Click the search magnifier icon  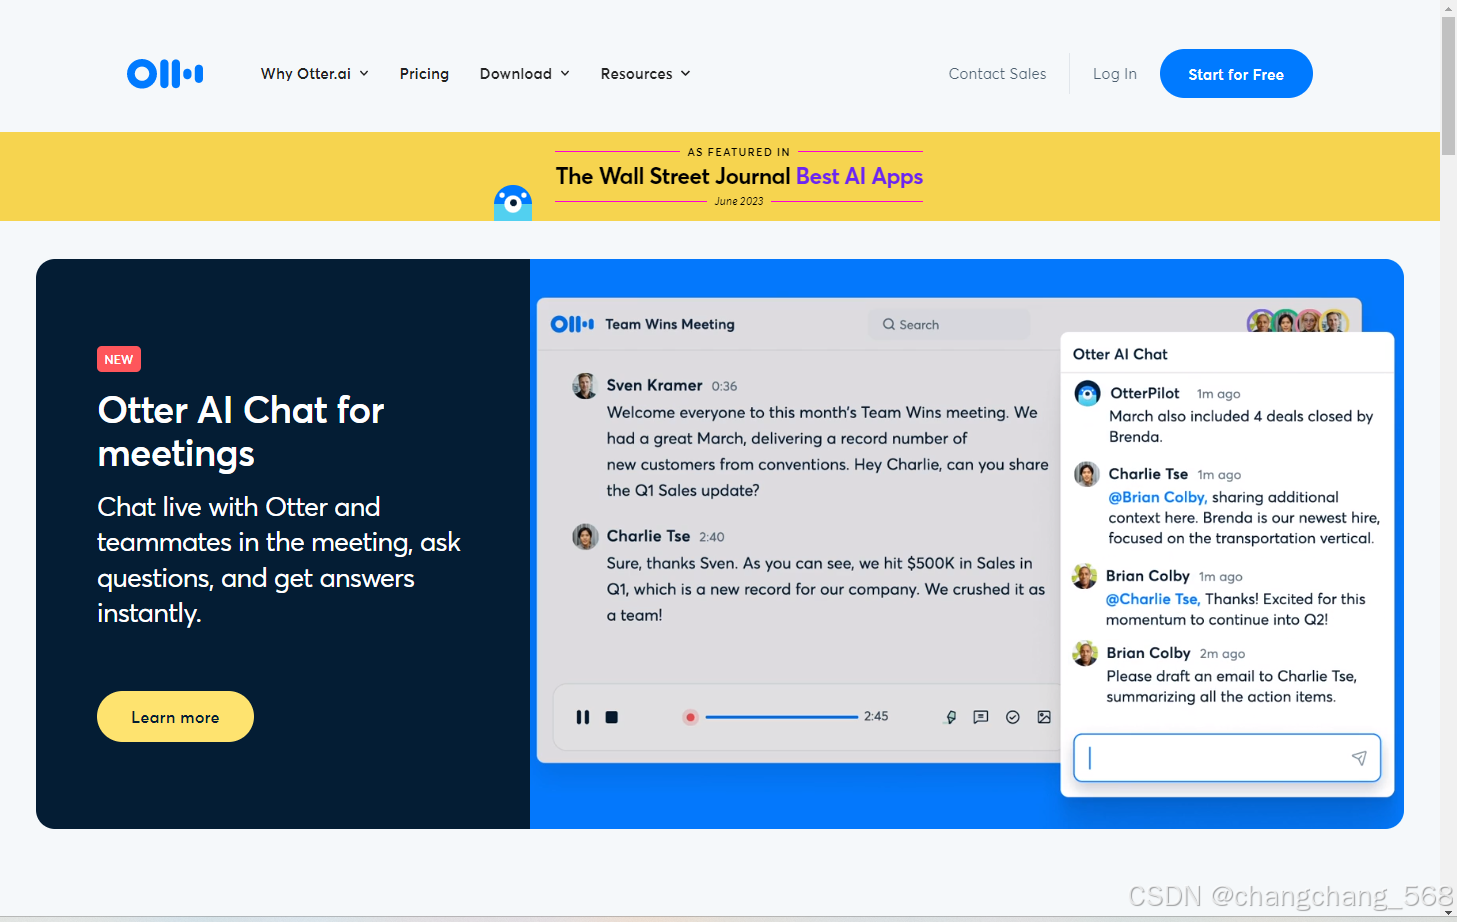click(888, 325)
